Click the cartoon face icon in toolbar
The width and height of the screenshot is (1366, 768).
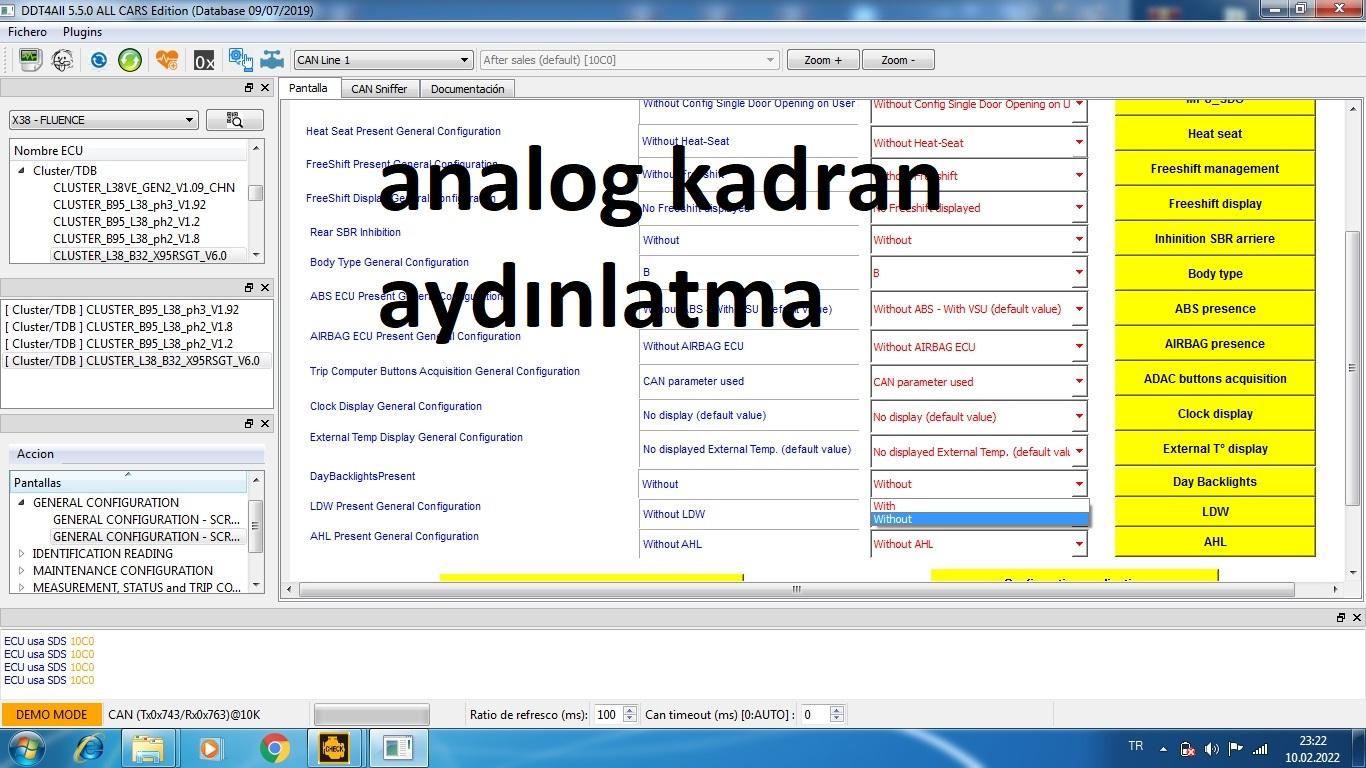pyautogui.click(x=62, y=60)
